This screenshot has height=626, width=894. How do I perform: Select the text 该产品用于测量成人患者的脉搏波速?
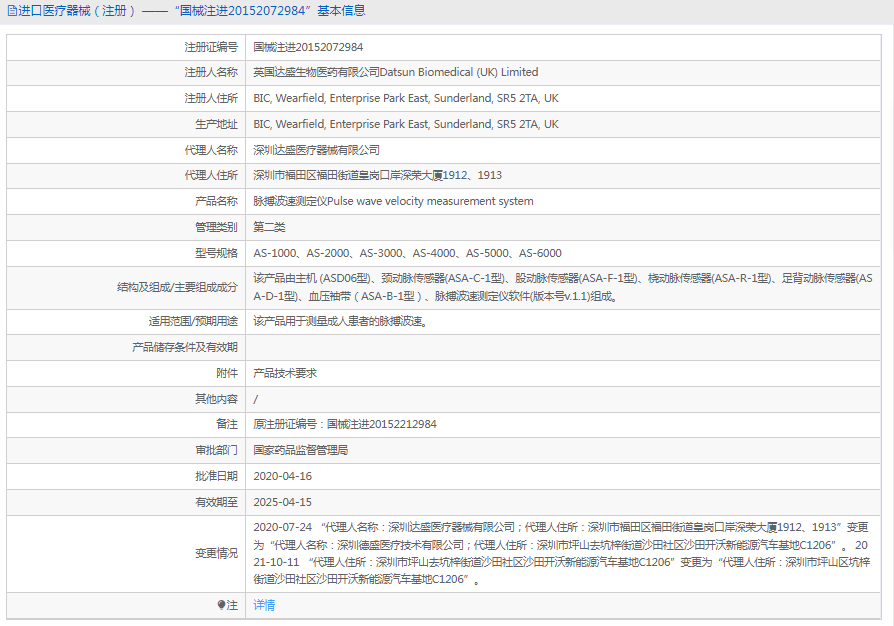[x=340, y=322]
